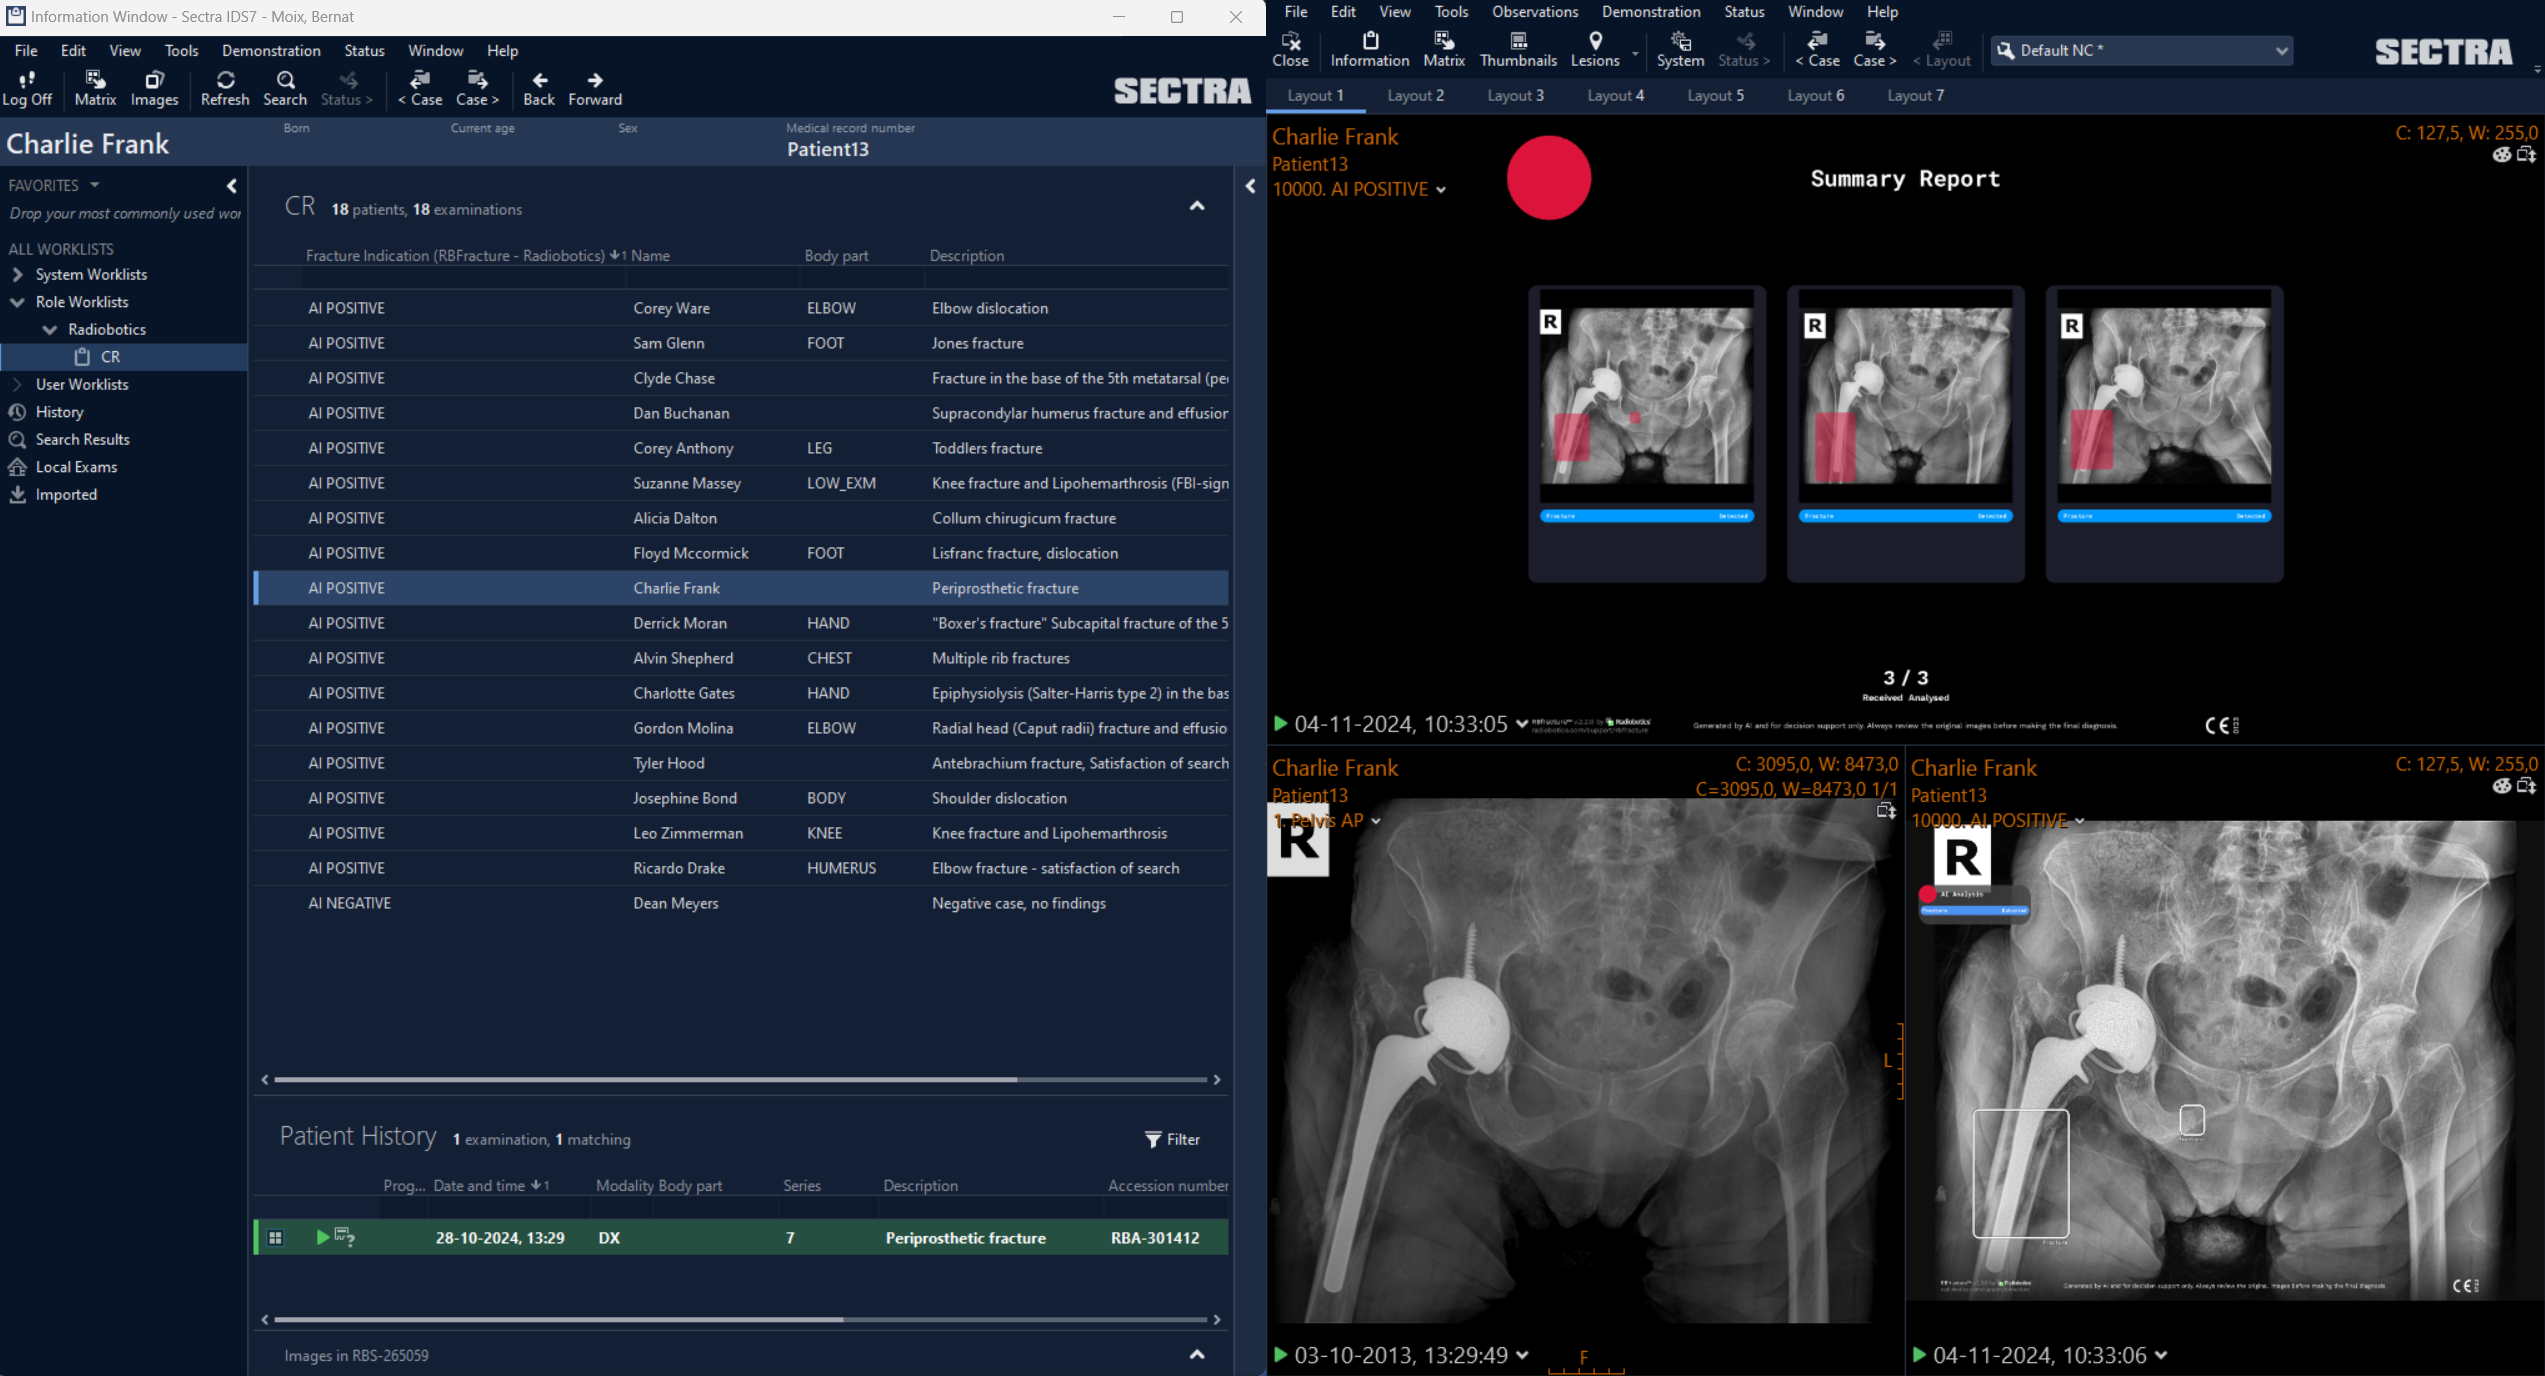The width and height of the screenshot is (2545, 1376).
Task: Open the Default NC preset dropdown
Action: 2281,50
